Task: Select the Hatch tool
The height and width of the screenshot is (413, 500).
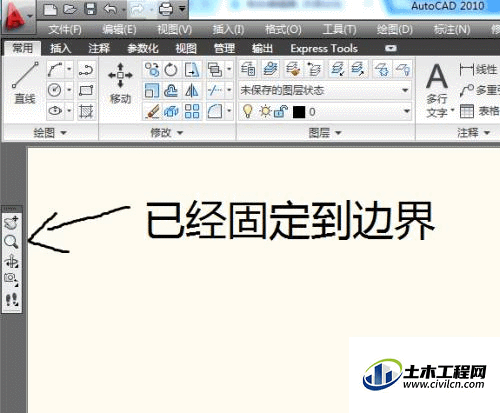Action: 86,111
